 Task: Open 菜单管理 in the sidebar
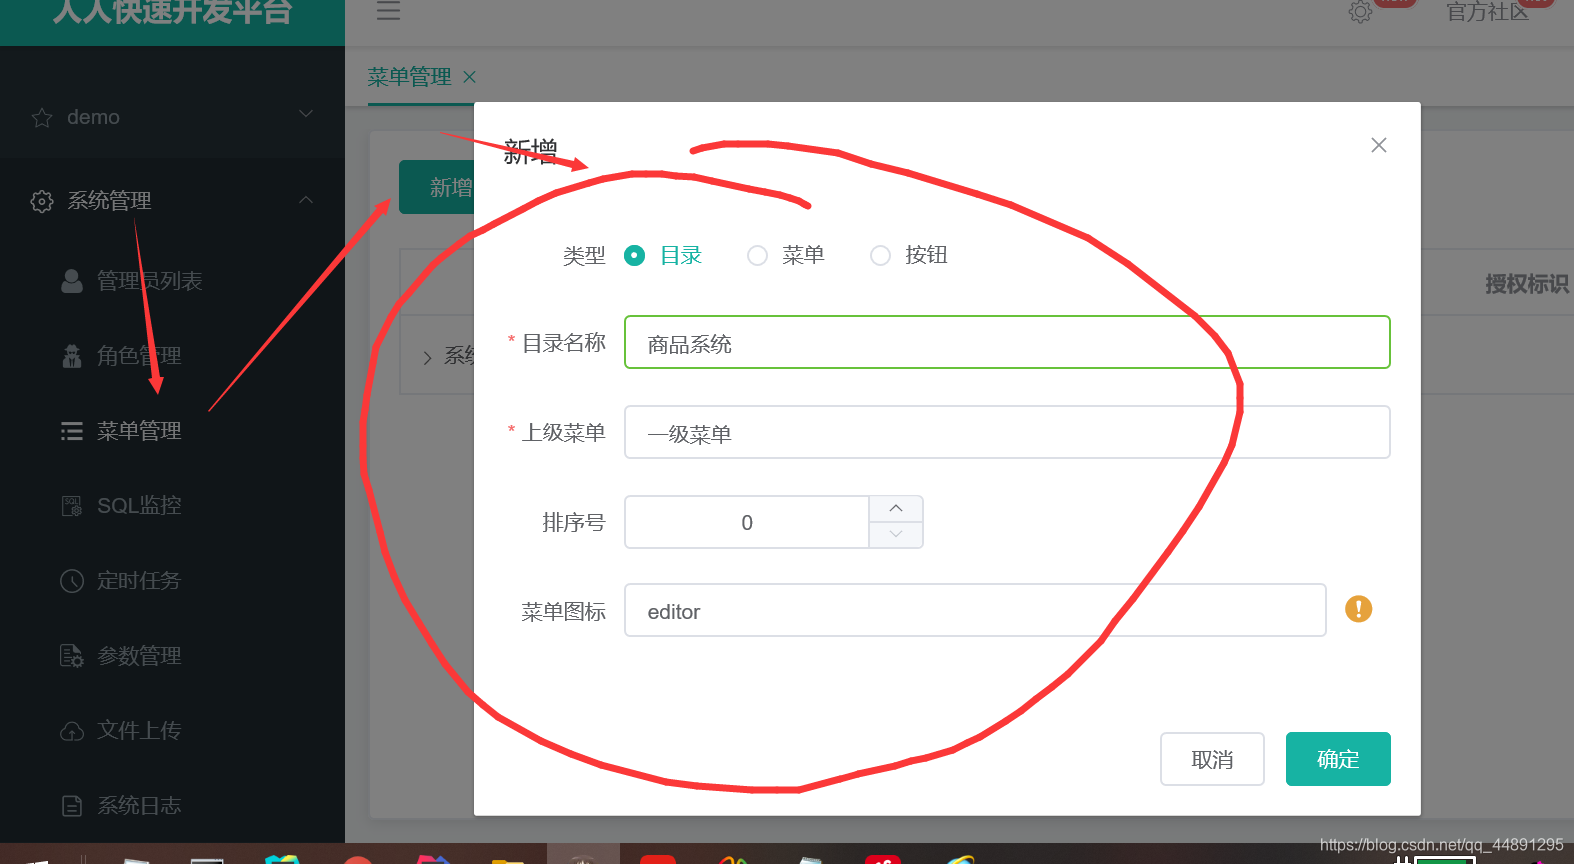[139, 431]
